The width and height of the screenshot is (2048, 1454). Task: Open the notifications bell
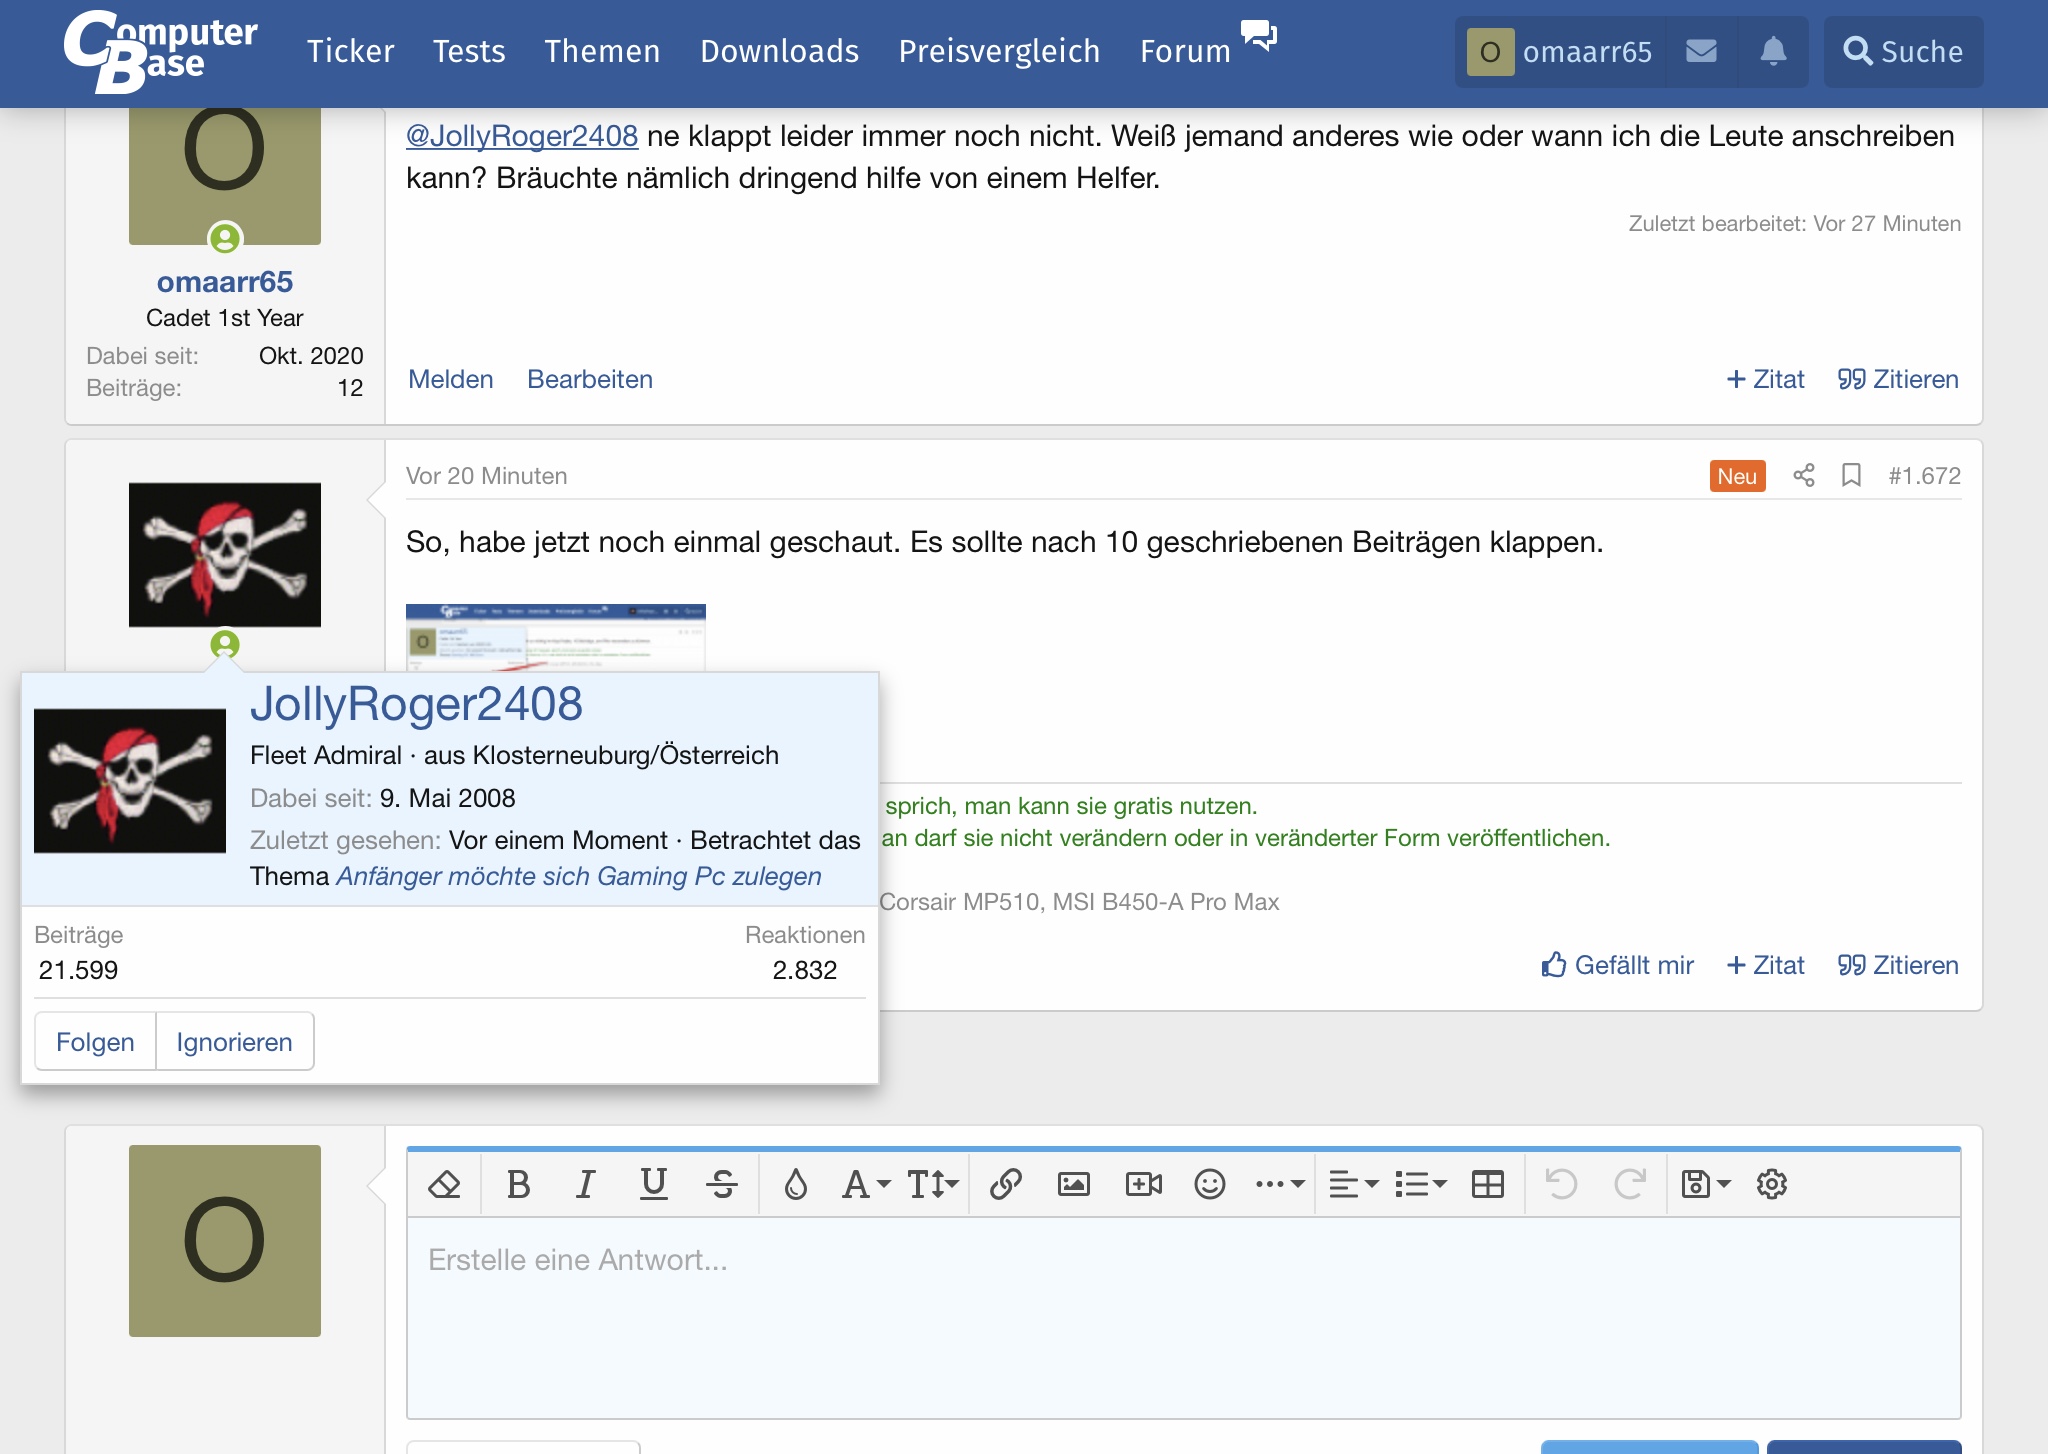click(x=1772, y=51)
